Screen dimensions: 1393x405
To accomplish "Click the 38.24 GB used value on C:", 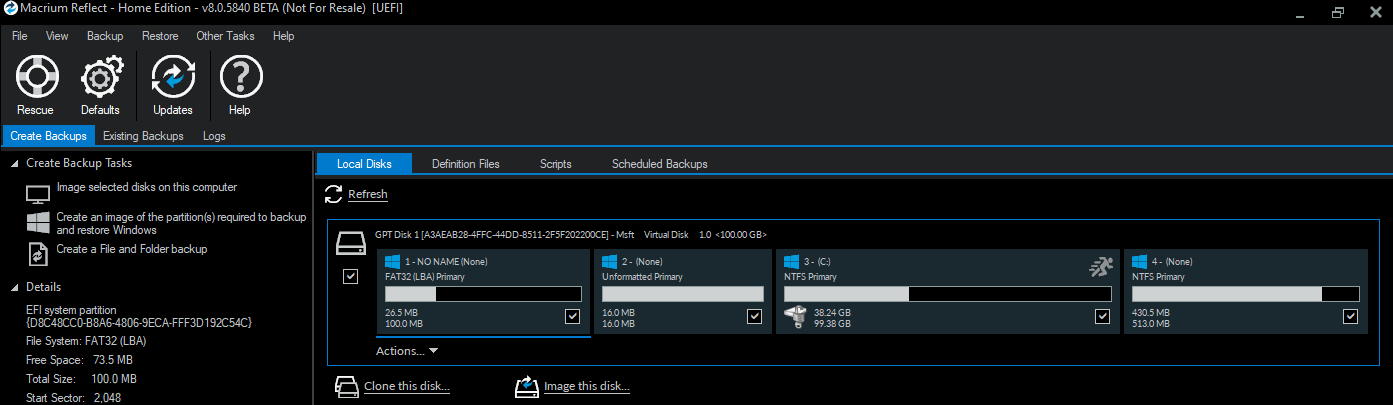I will tap(832, 312).
